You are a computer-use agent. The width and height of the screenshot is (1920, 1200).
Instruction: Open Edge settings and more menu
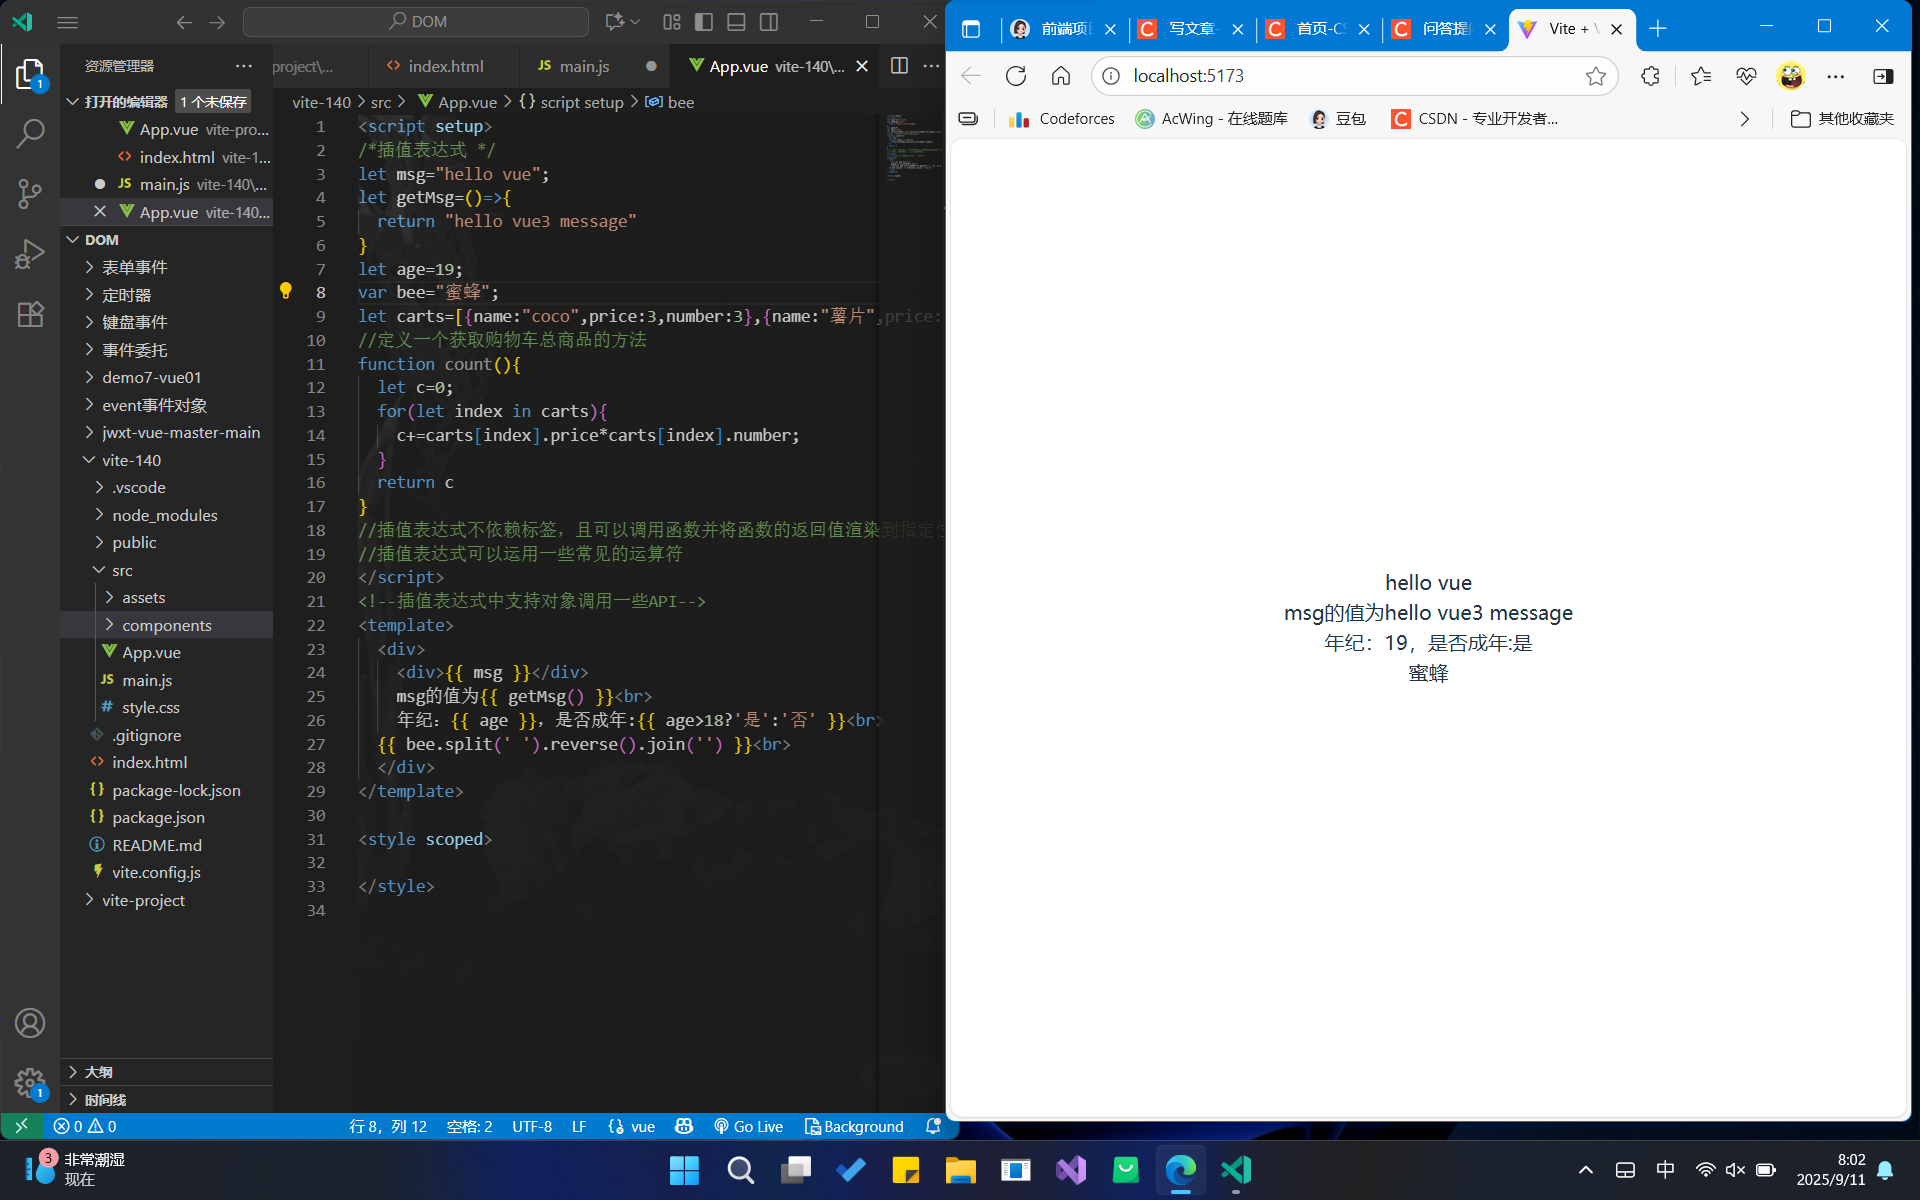(1836, 76)
